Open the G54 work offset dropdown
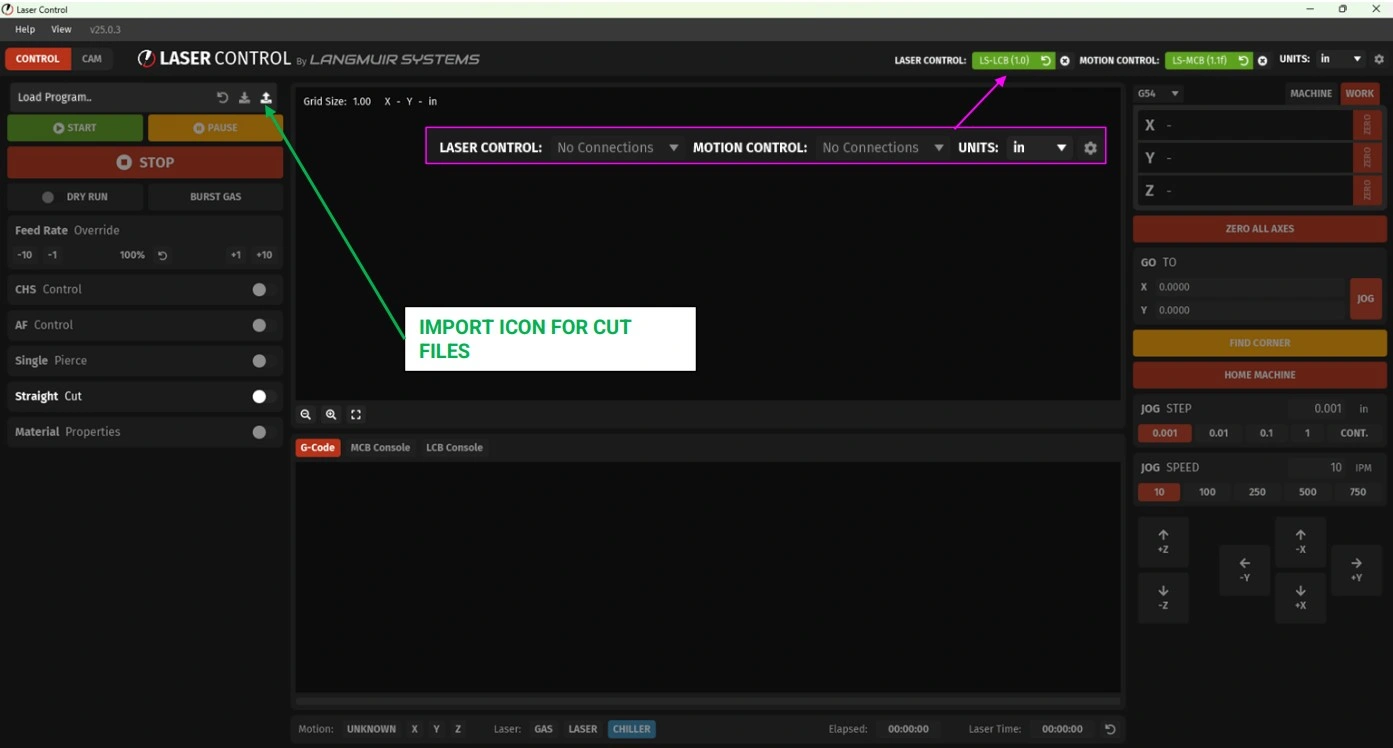The height and width of the screenshot is (748, 1393). [x=1159, y=94]
